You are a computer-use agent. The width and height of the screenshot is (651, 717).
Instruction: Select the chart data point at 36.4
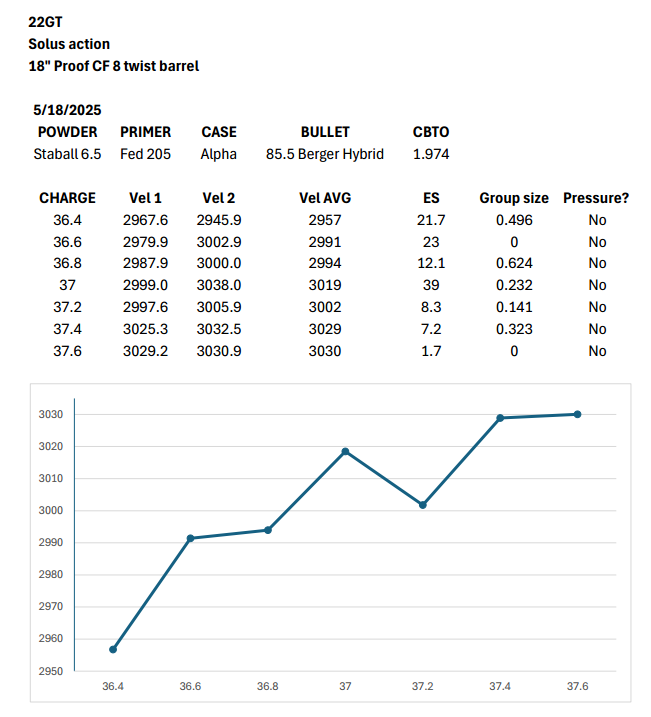(x=113, y=649)
